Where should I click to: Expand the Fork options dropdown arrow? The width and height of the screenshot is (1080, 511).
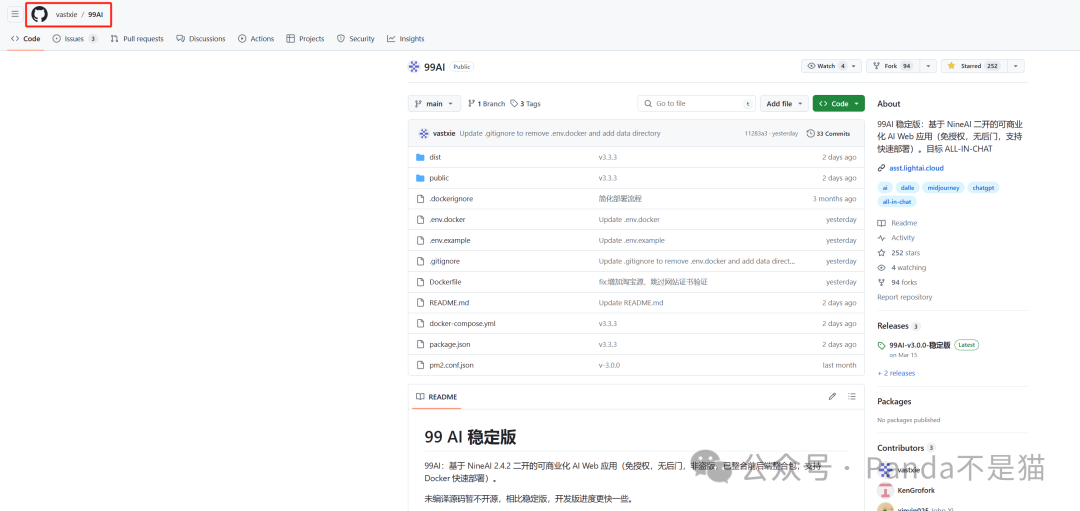point(928,66)
